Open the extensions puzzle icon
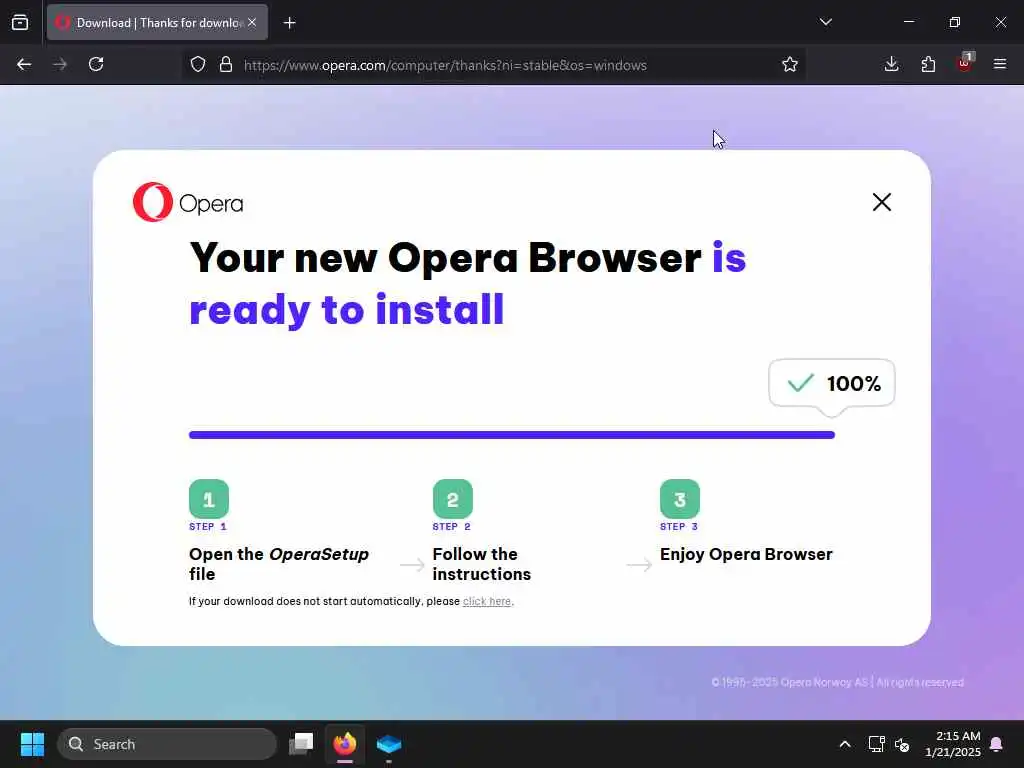Screen dimensions: 1024x768 pyautogui.click(x=928, y=64)
